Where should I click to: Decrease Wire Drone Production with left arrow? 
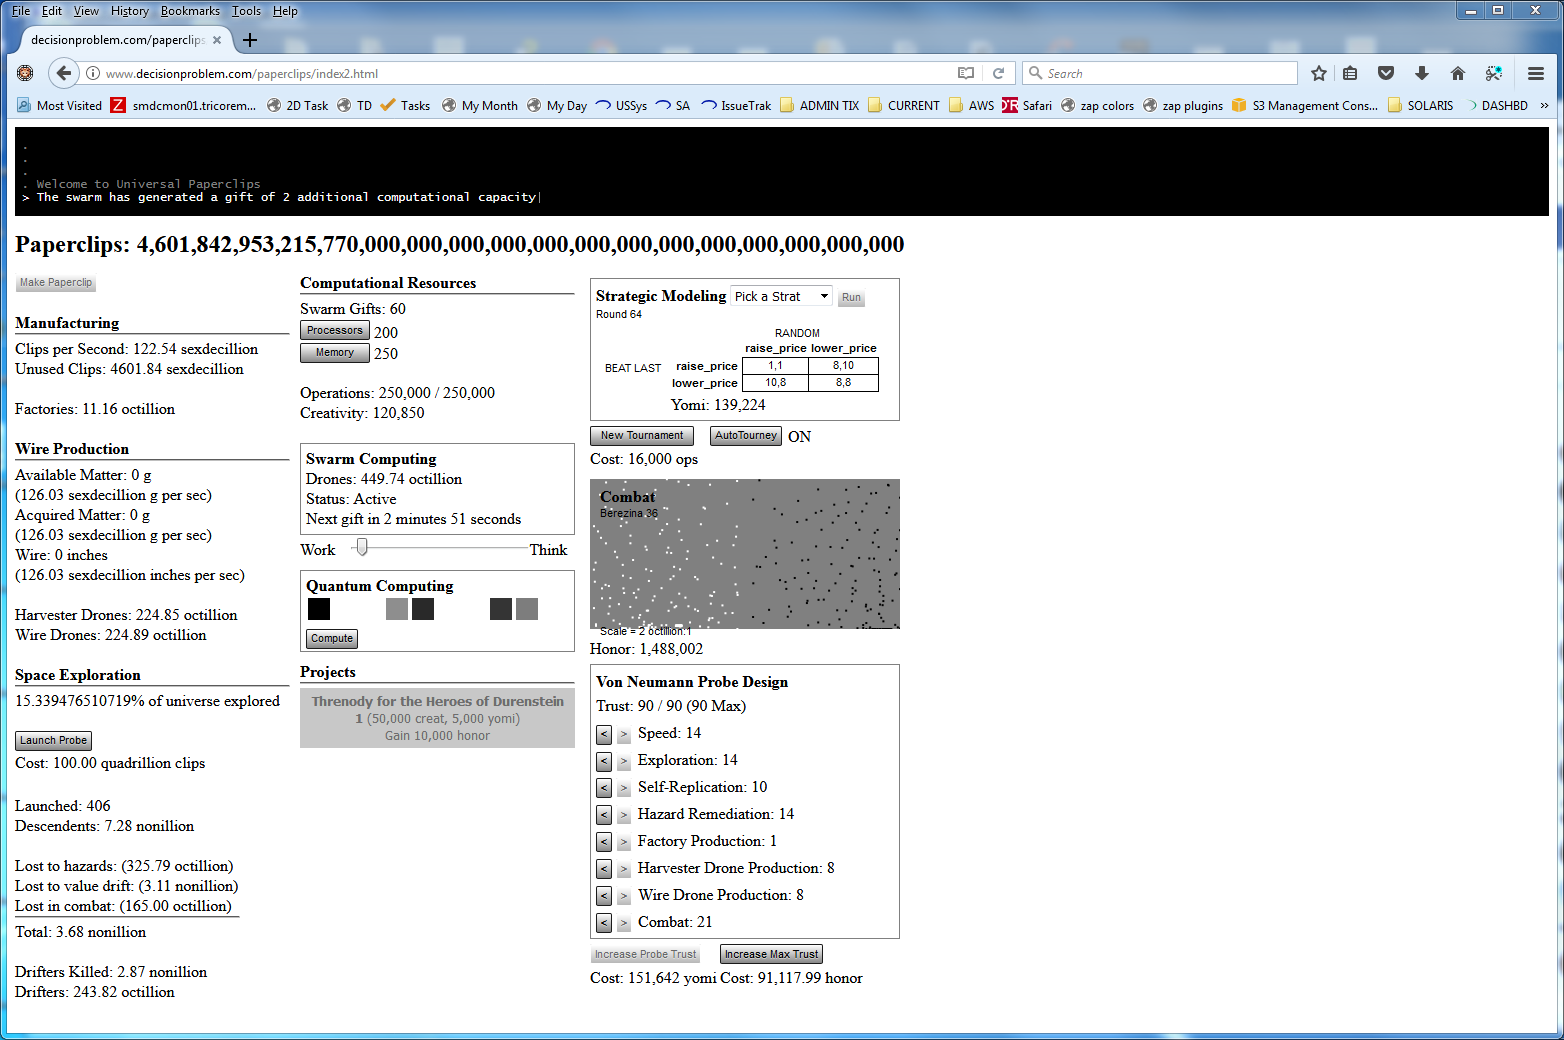pyautogui.click(x=604, y=897)
